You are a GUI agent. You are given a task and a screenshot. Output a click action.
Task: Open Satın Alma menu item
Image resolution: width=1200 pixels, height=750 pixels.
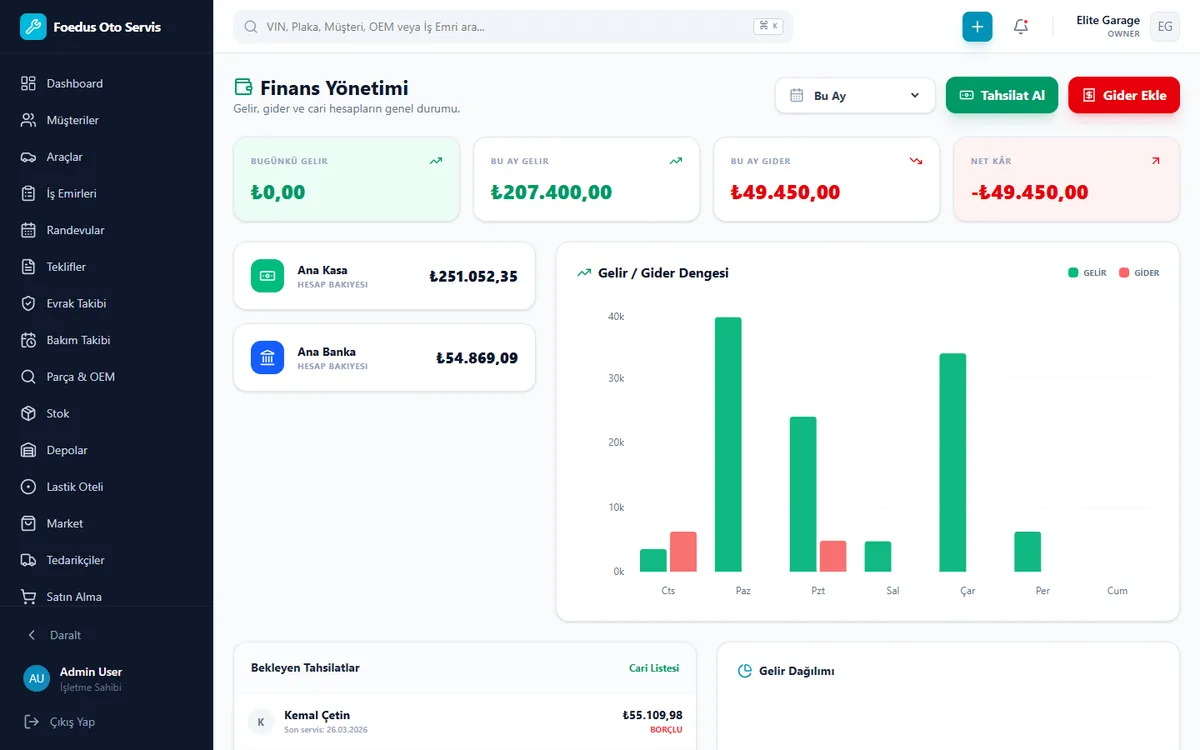pyautogui.click(x=106, y=597)
